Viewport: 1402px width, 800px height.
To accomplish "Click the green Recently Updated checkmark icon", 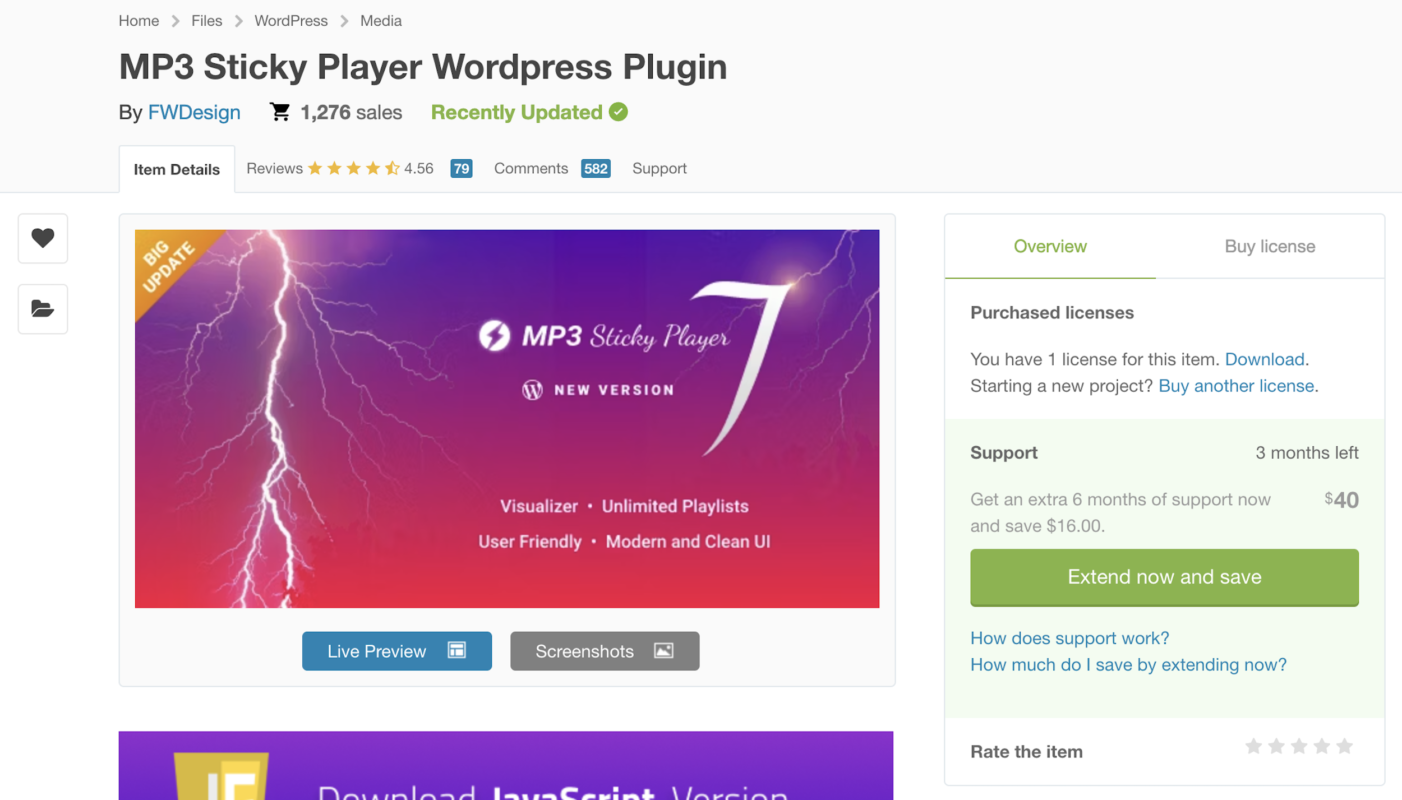I will 619,112.
